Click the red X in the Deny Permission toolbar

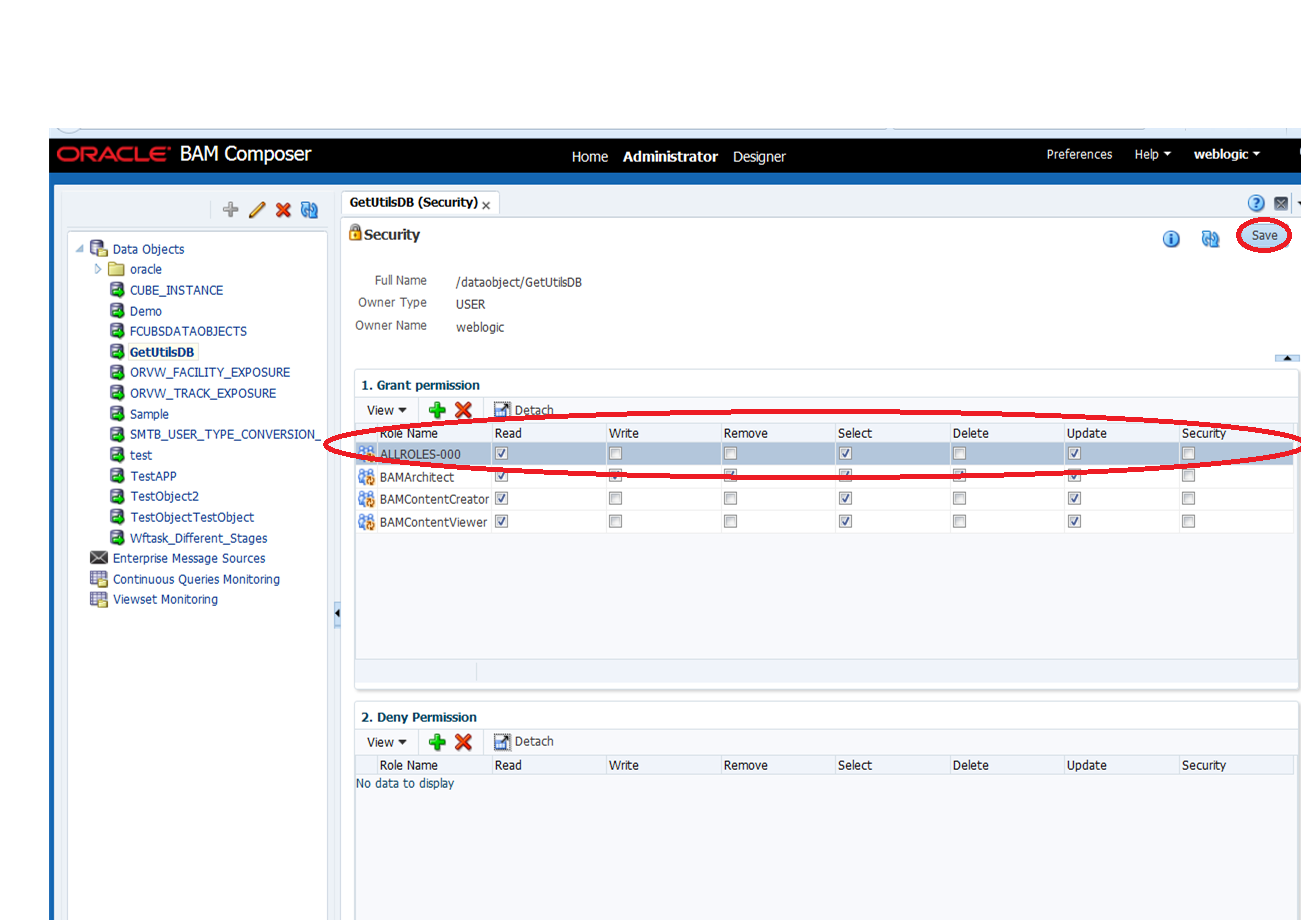[x=463, y=742]
